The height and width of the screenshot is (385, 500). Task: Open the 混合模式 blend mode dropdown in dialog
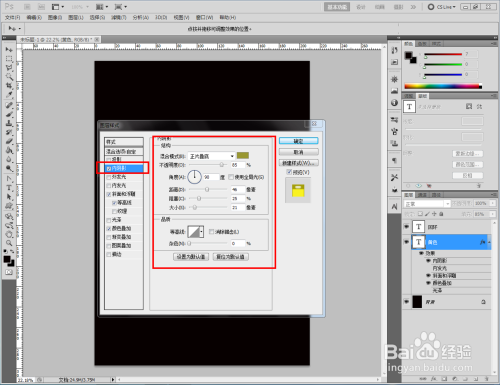211,156
